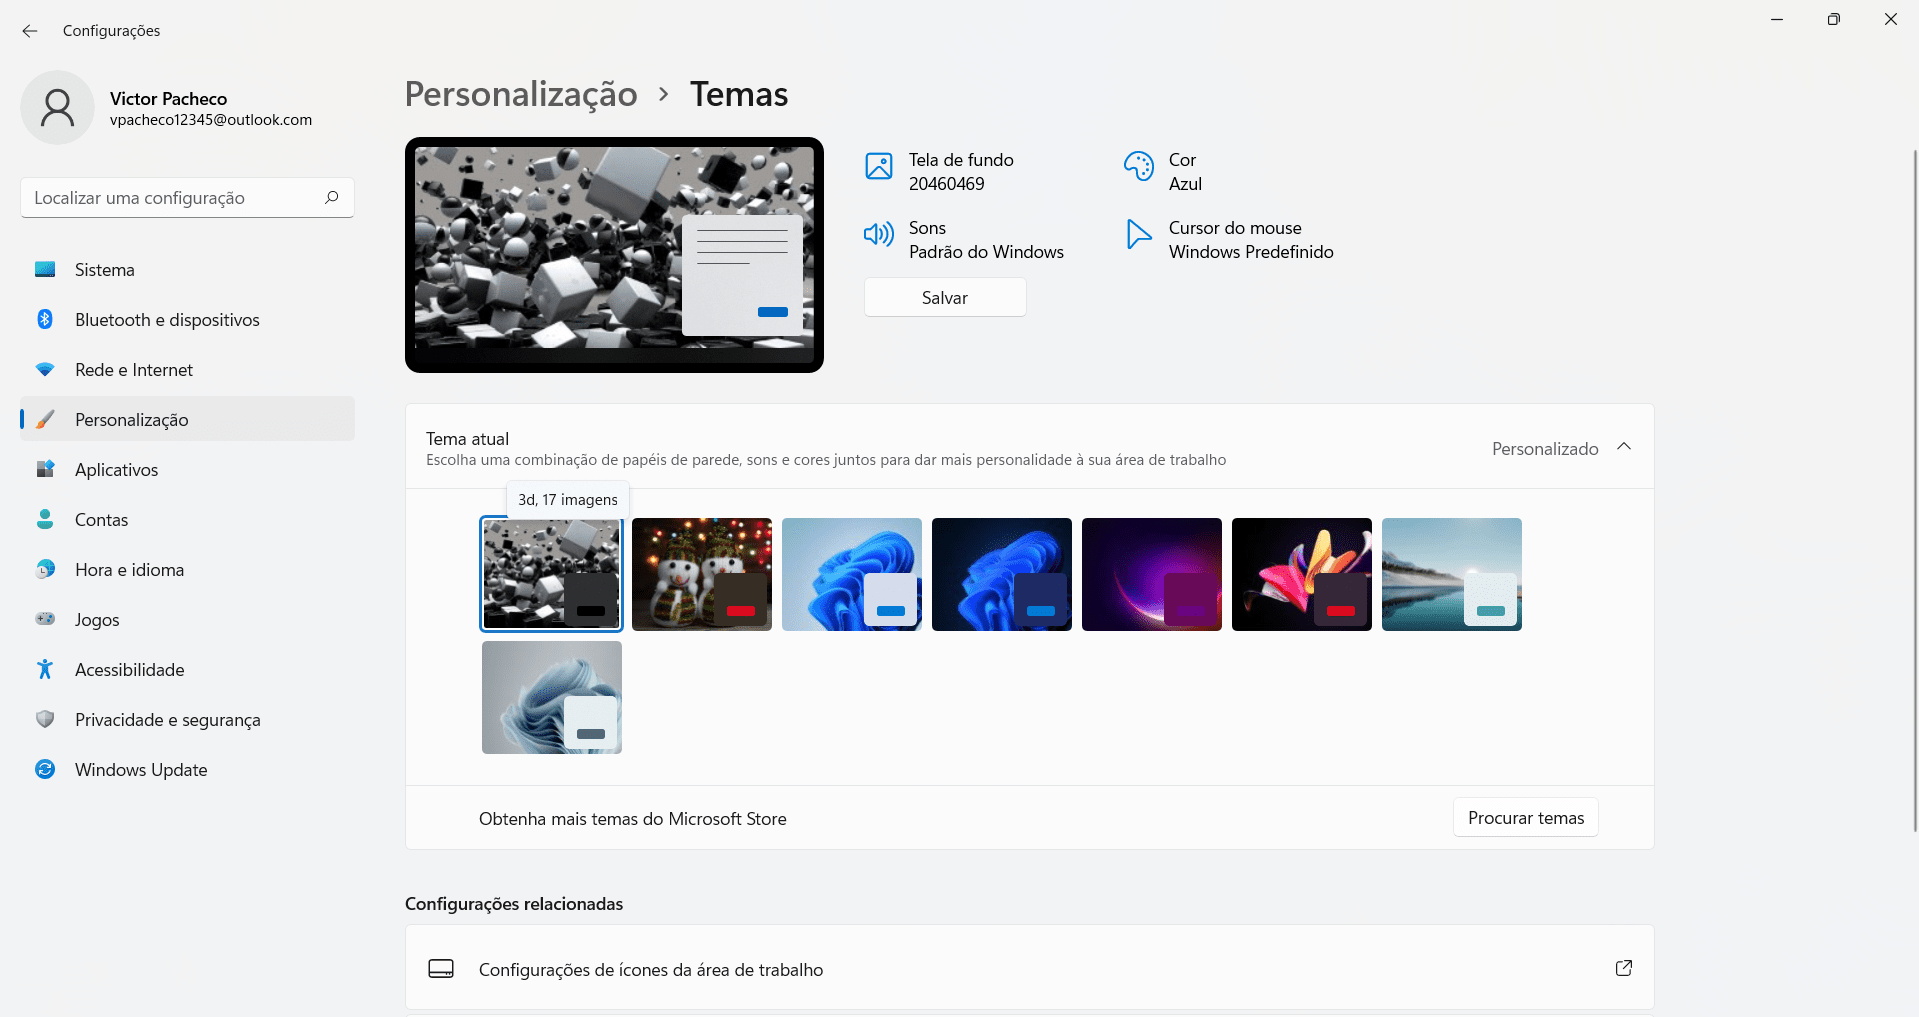Click Victor Pacheco's profile avatar

[x=57, y=107]
